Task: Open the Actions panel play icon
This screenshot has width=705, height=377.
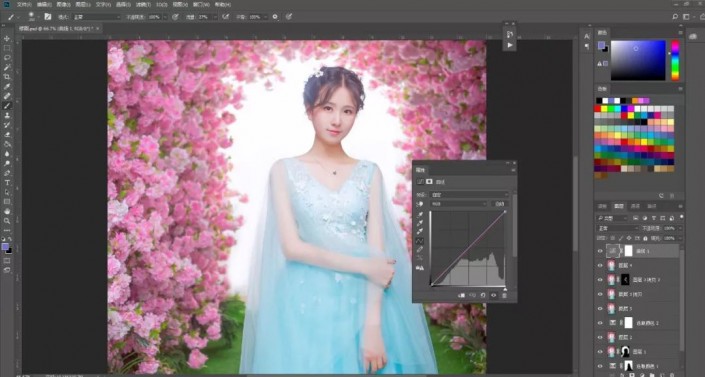Action: (x=509, y=45)
